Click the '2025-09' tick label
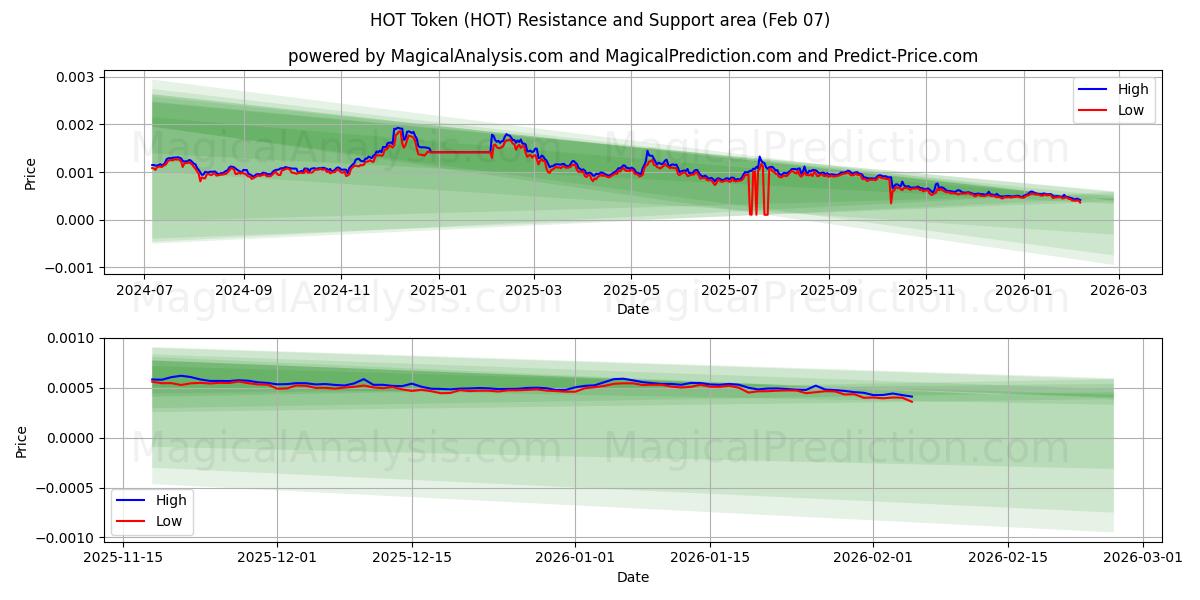 [x=829, y=290]
